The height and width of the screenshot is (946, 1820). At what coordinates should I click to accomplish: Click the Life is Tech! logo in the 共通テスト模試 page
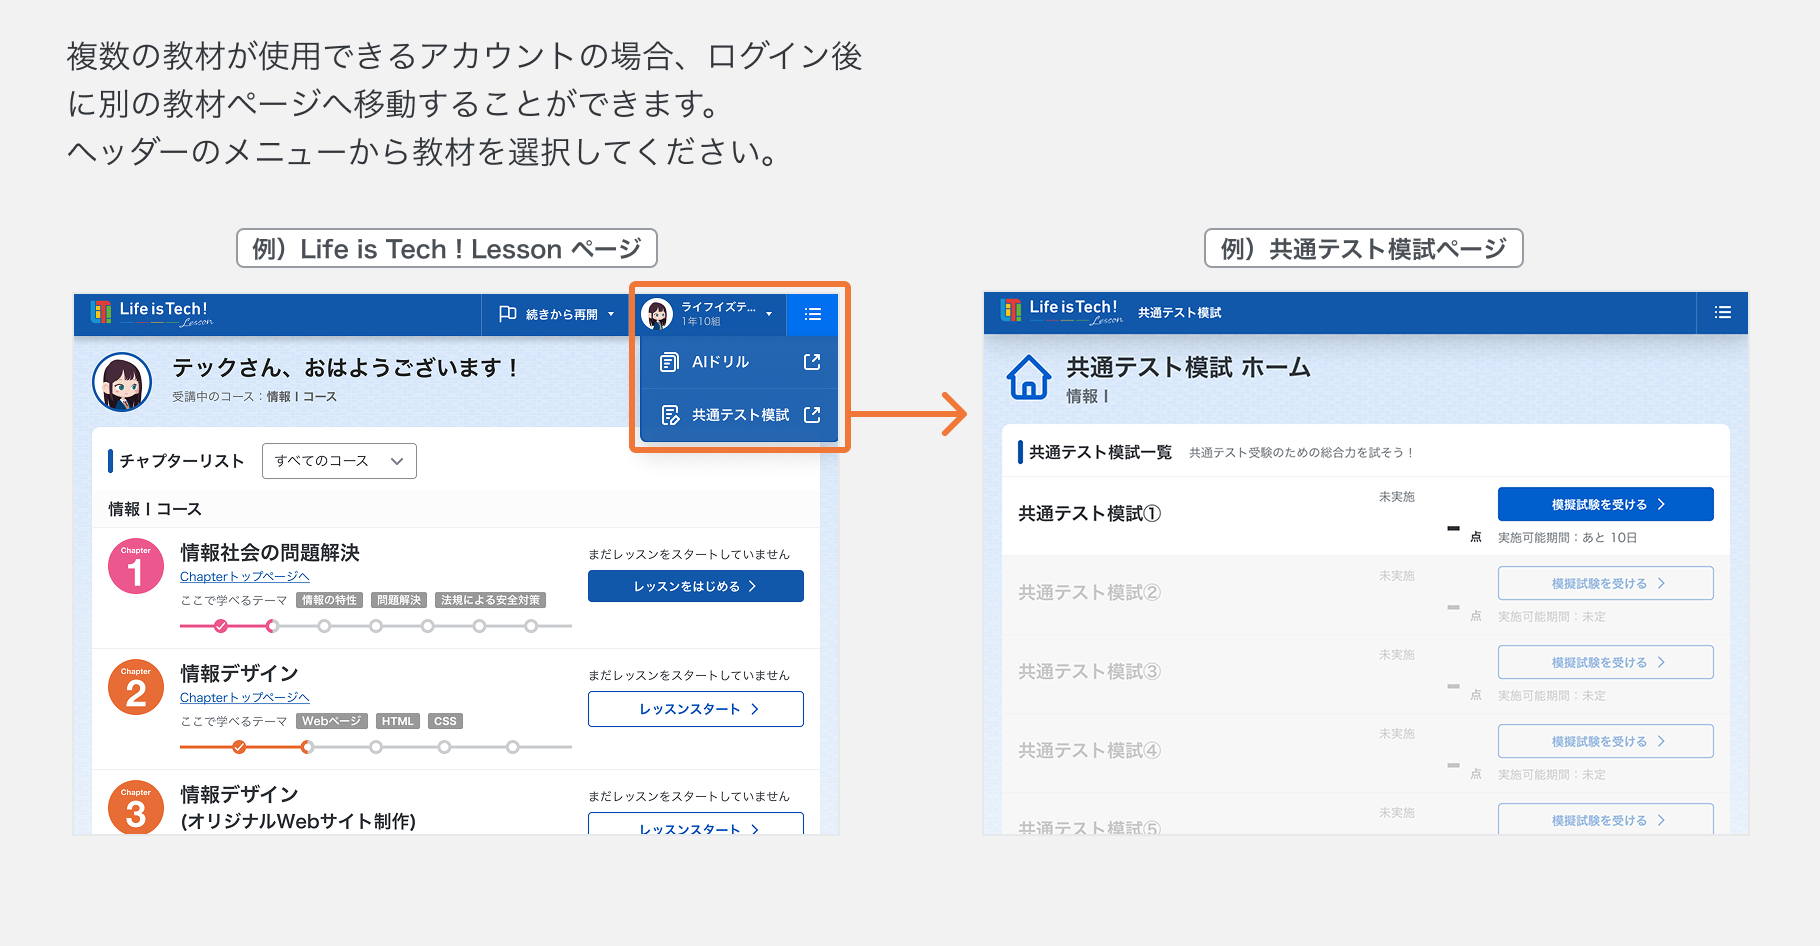coord(1062,311)
